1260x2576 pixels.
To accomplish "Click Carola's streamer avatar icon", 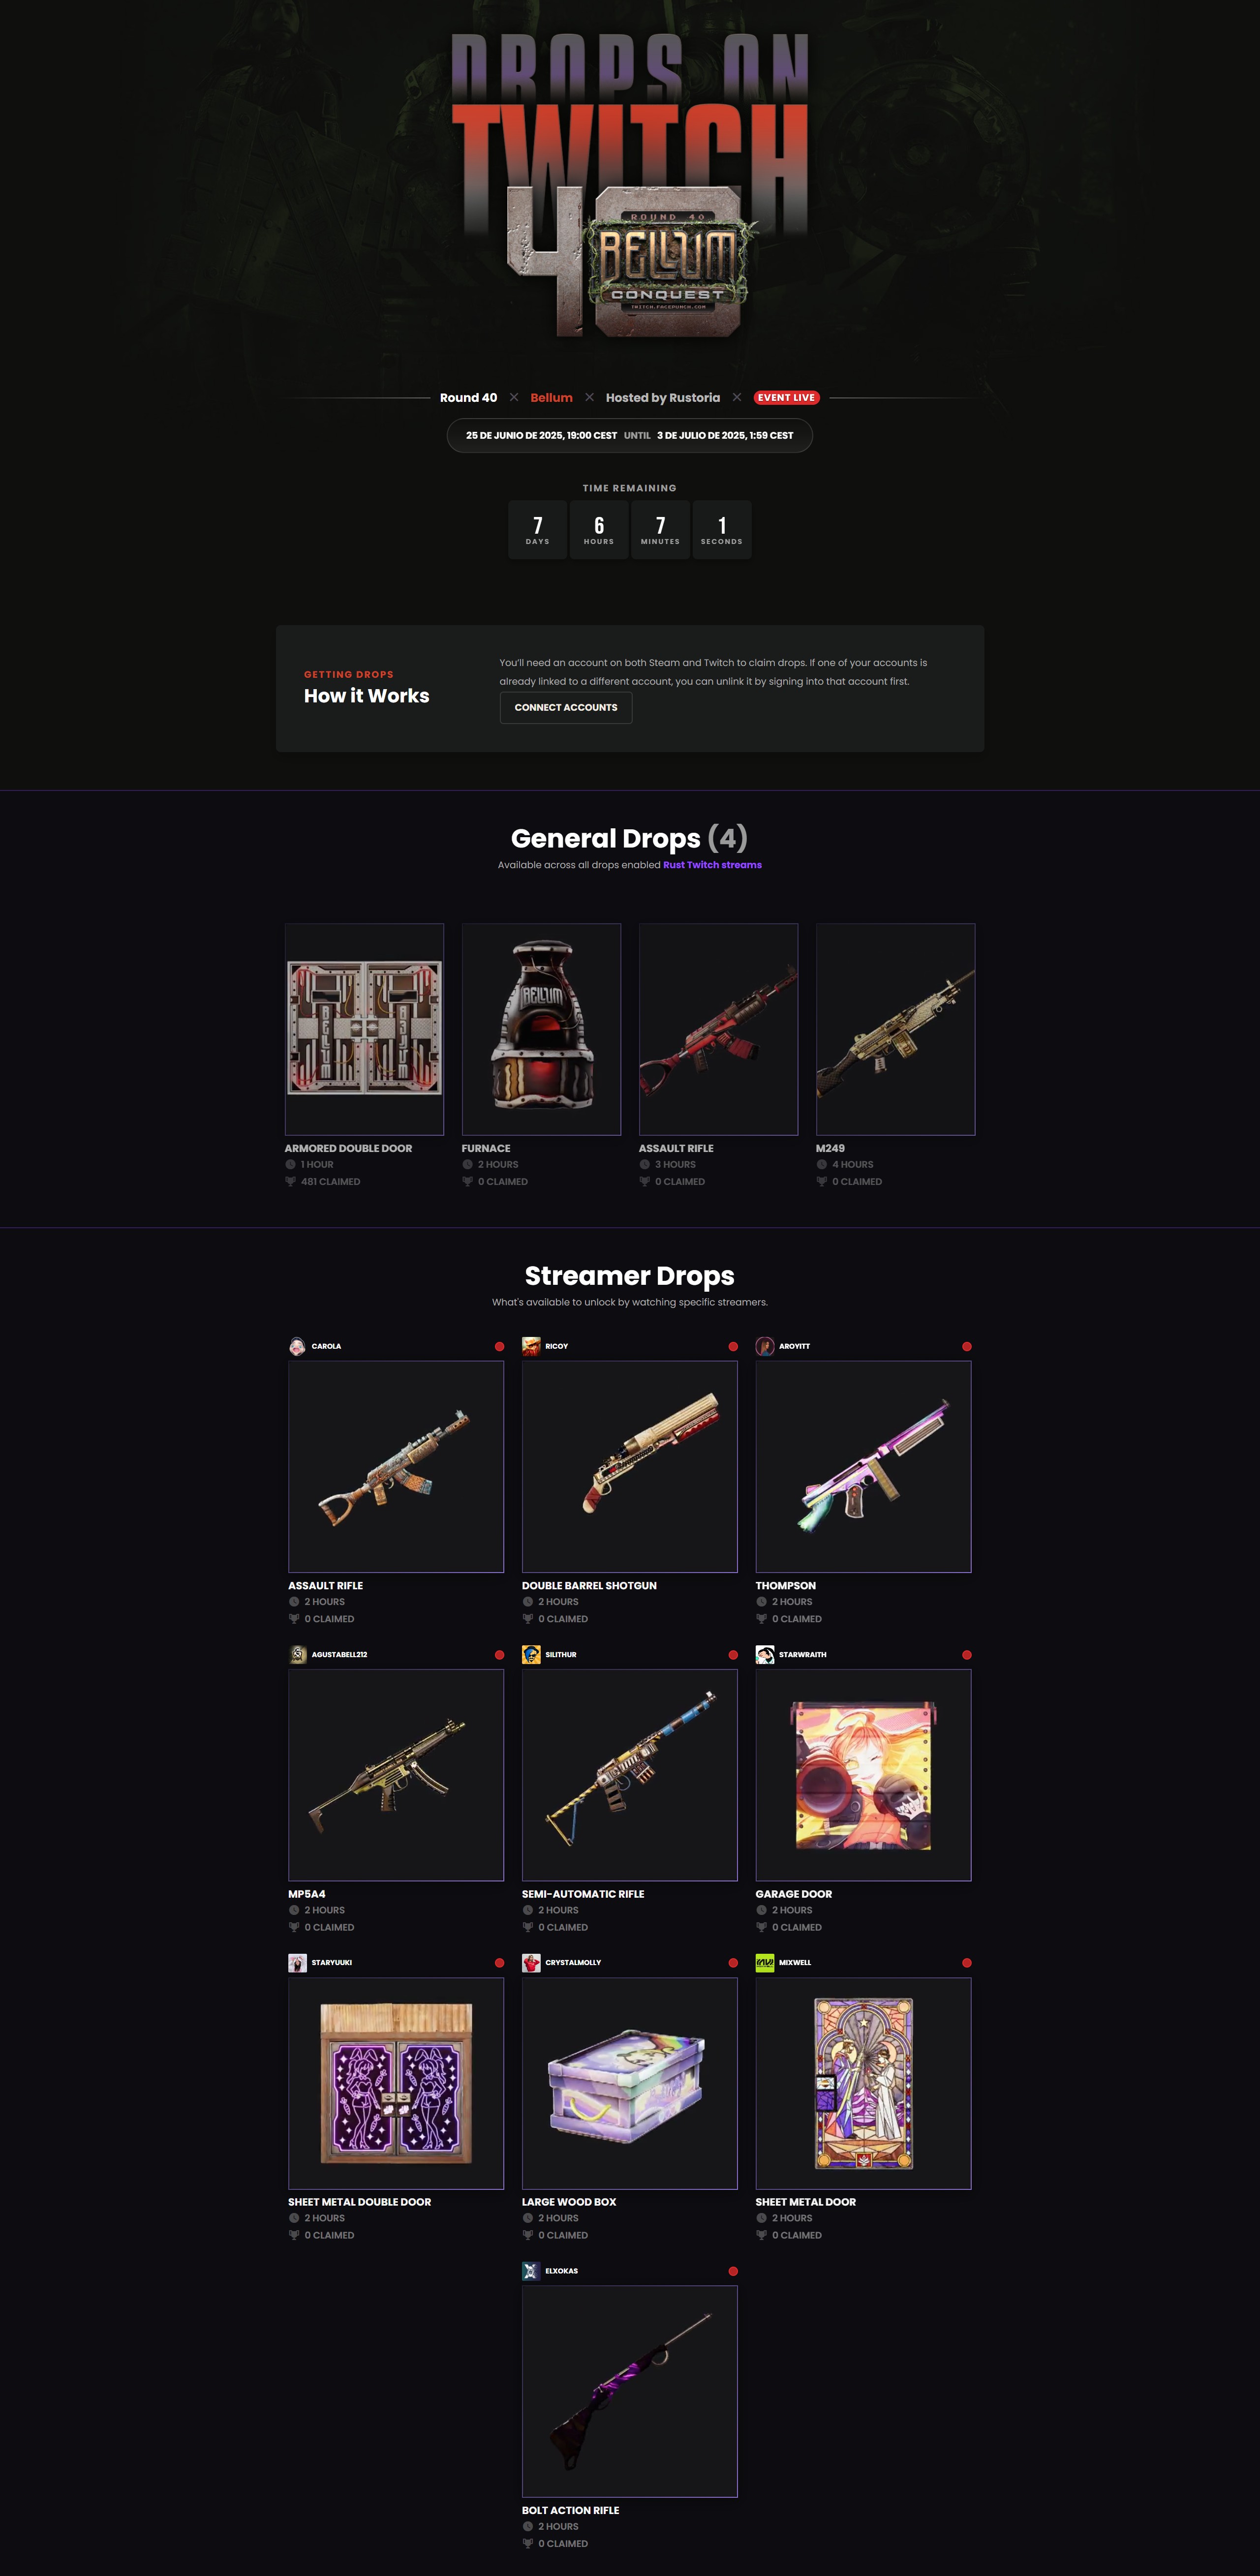I will click(x=297, y=1346).
